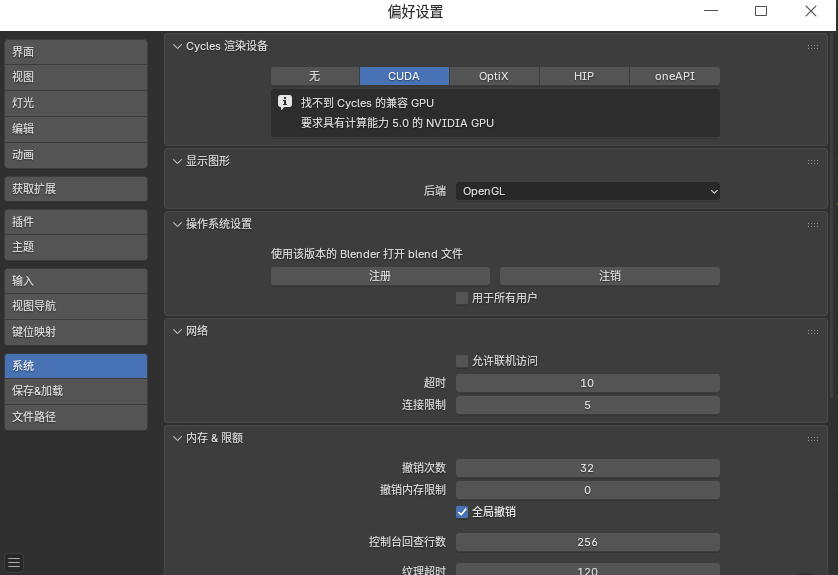The image size is (838, 575).
Task: Collapse the Cycles 渲染设备 panel
Action: tap(177, 46)
